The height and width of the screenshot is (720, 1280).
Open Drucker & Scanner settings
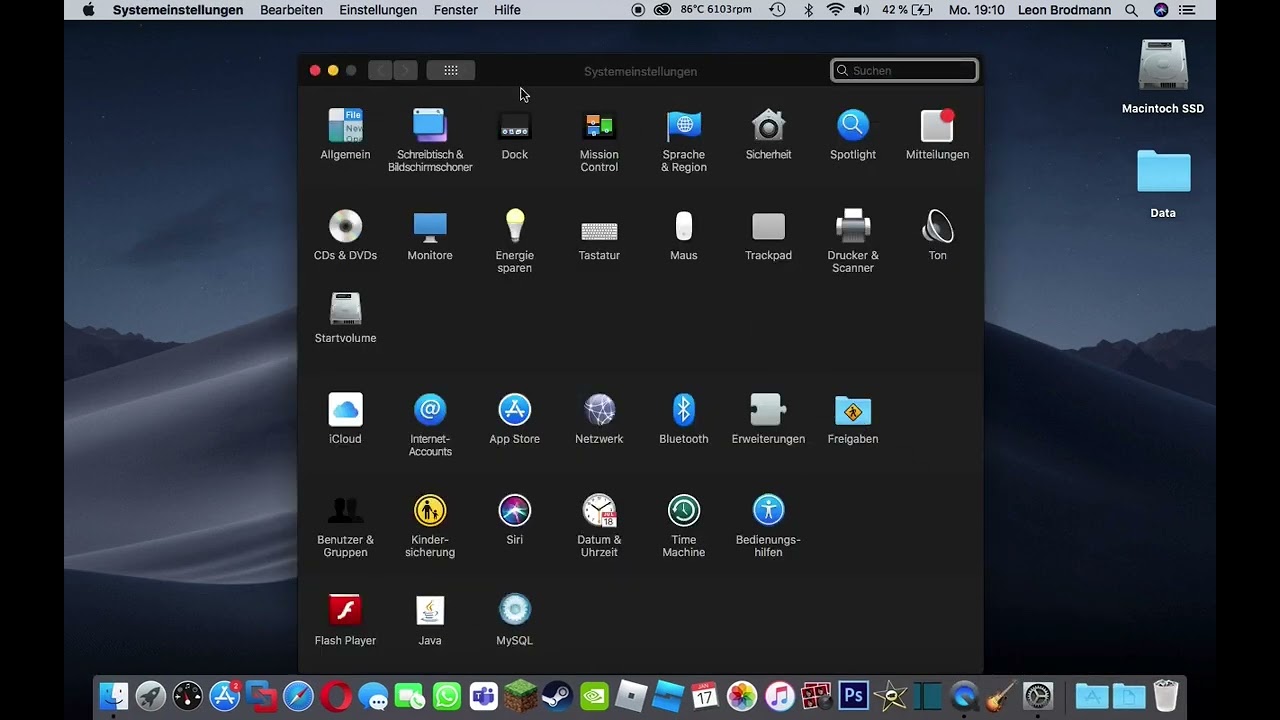click(x=853, y=241)
